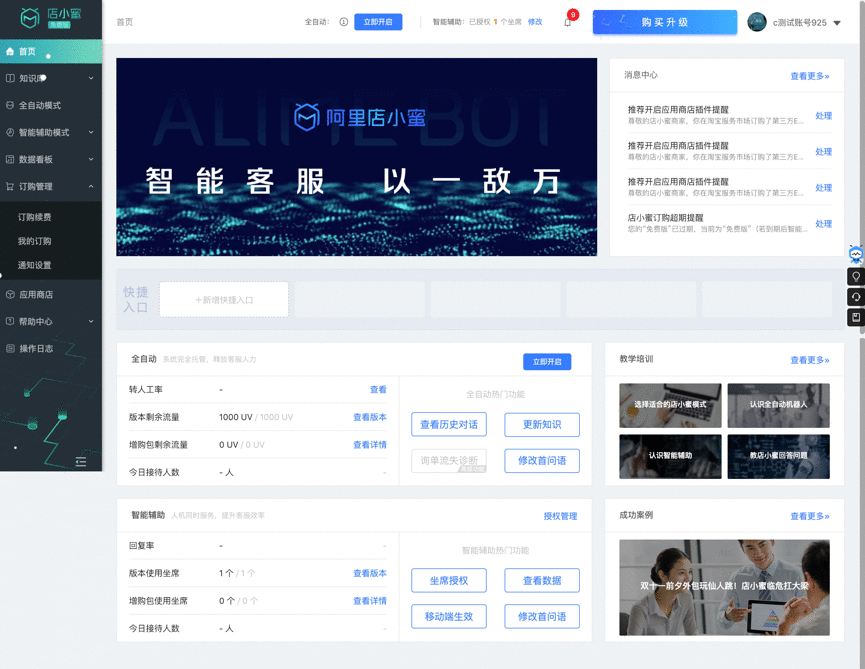Expand the 数据看板 chevron
The height and width of the screenshot is (669, 865).
pyautogui.click(x=91, y=159)
